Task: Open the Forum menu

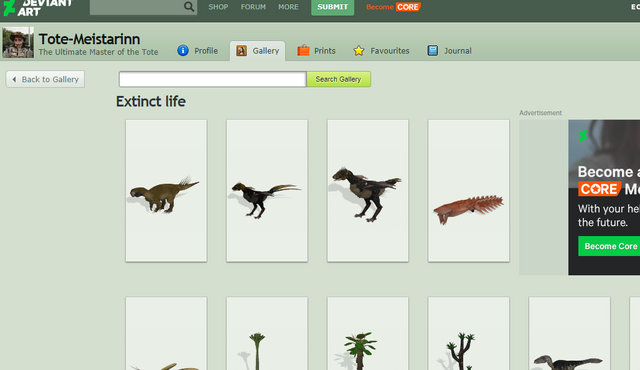Action: (253, 7)
